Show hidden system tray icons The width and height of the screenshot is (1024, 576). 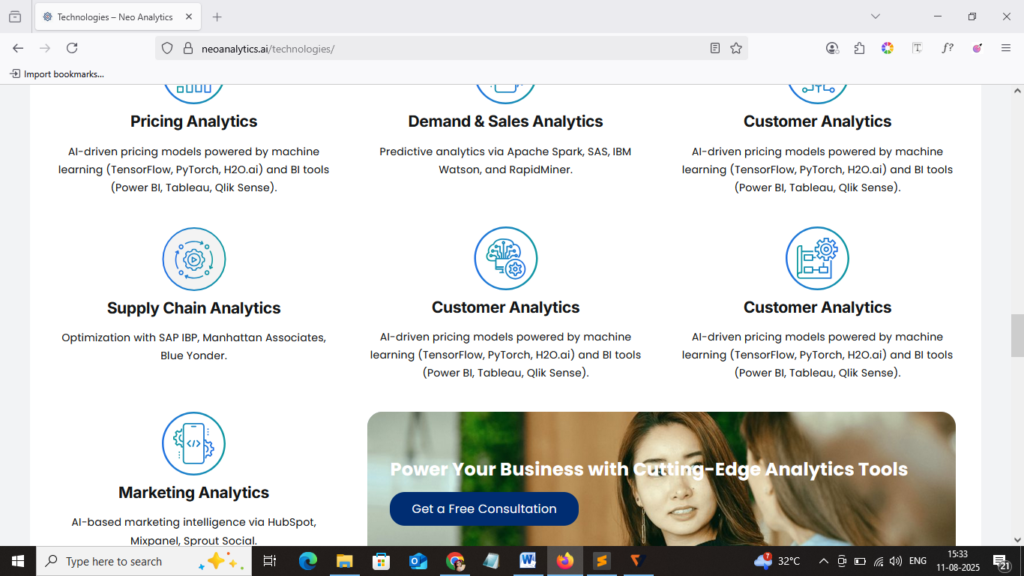(824, 561)
